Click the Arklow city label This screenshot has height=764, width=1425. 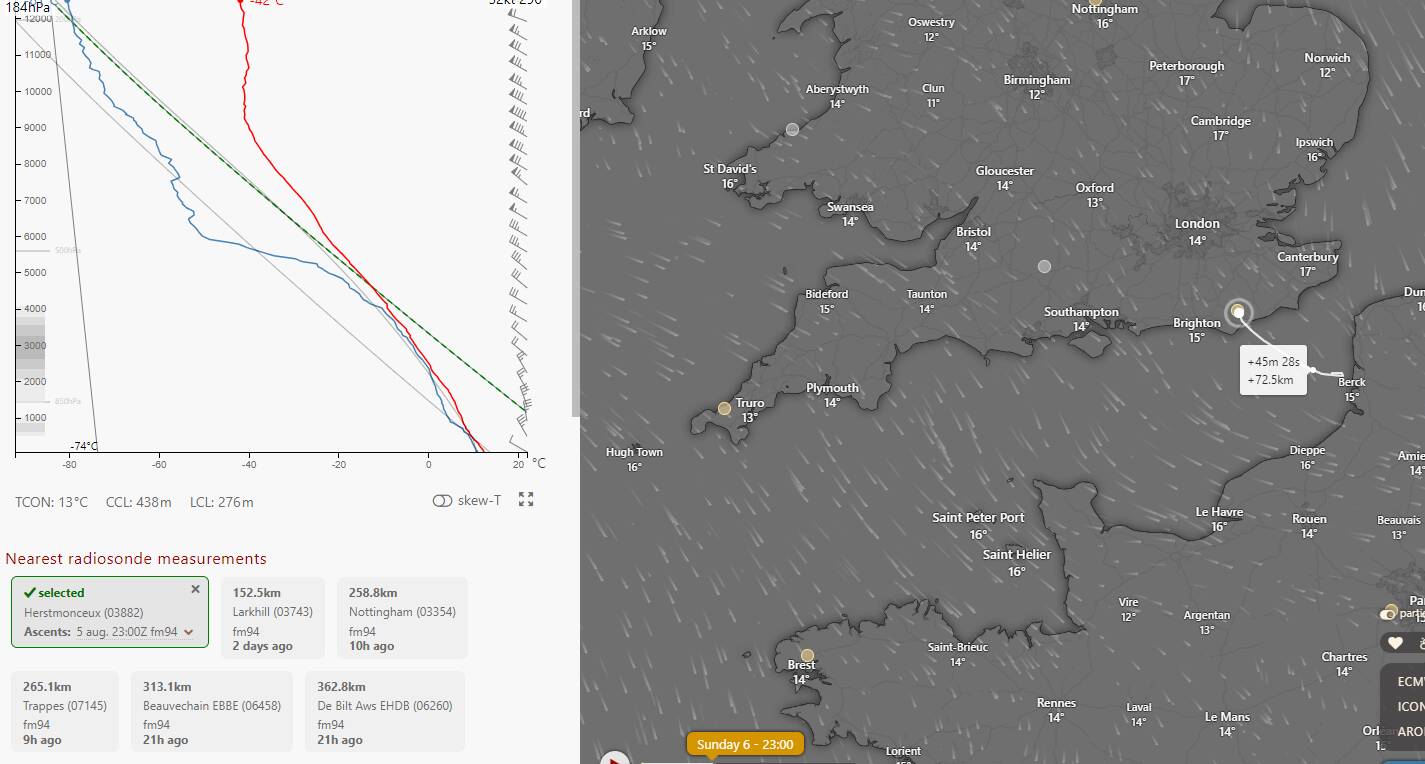(649, 31)
